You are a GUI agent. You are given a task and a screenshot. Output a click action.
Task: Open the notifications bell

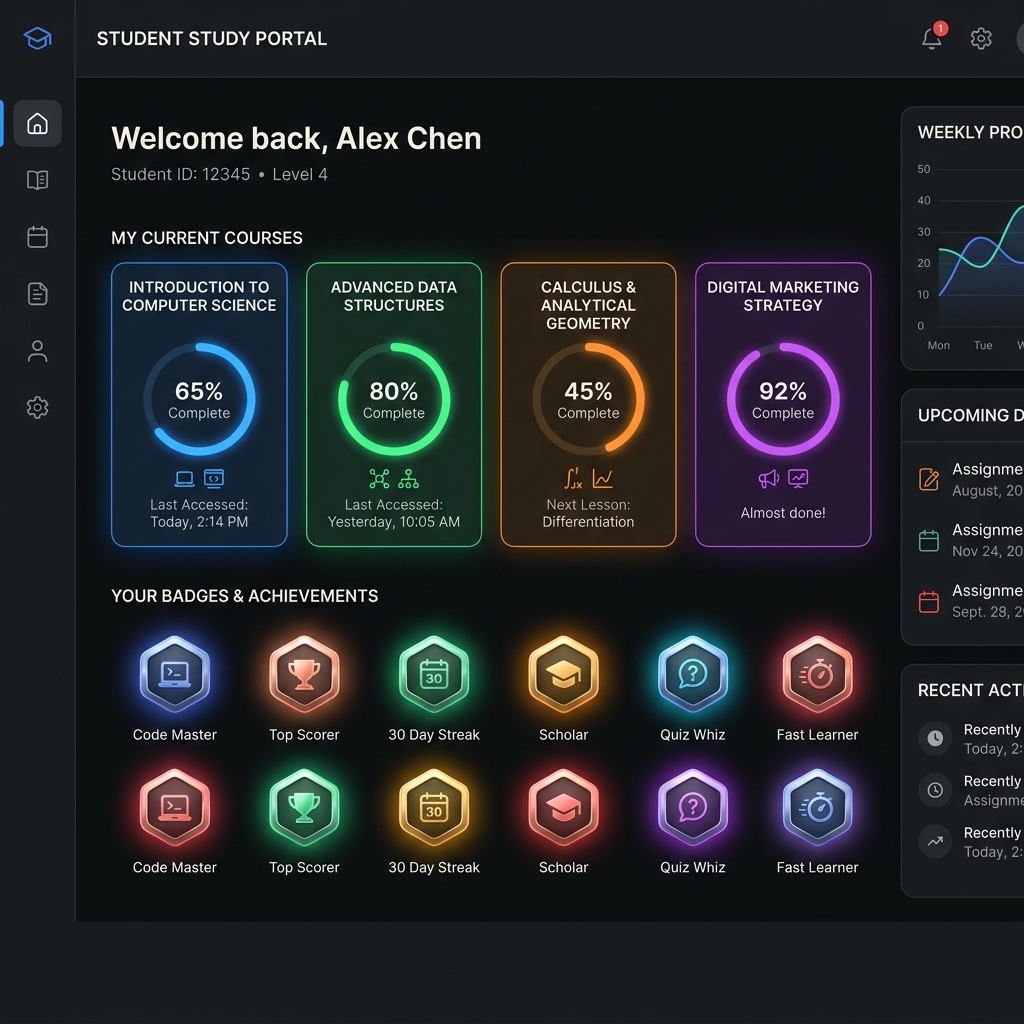[933, 38]
